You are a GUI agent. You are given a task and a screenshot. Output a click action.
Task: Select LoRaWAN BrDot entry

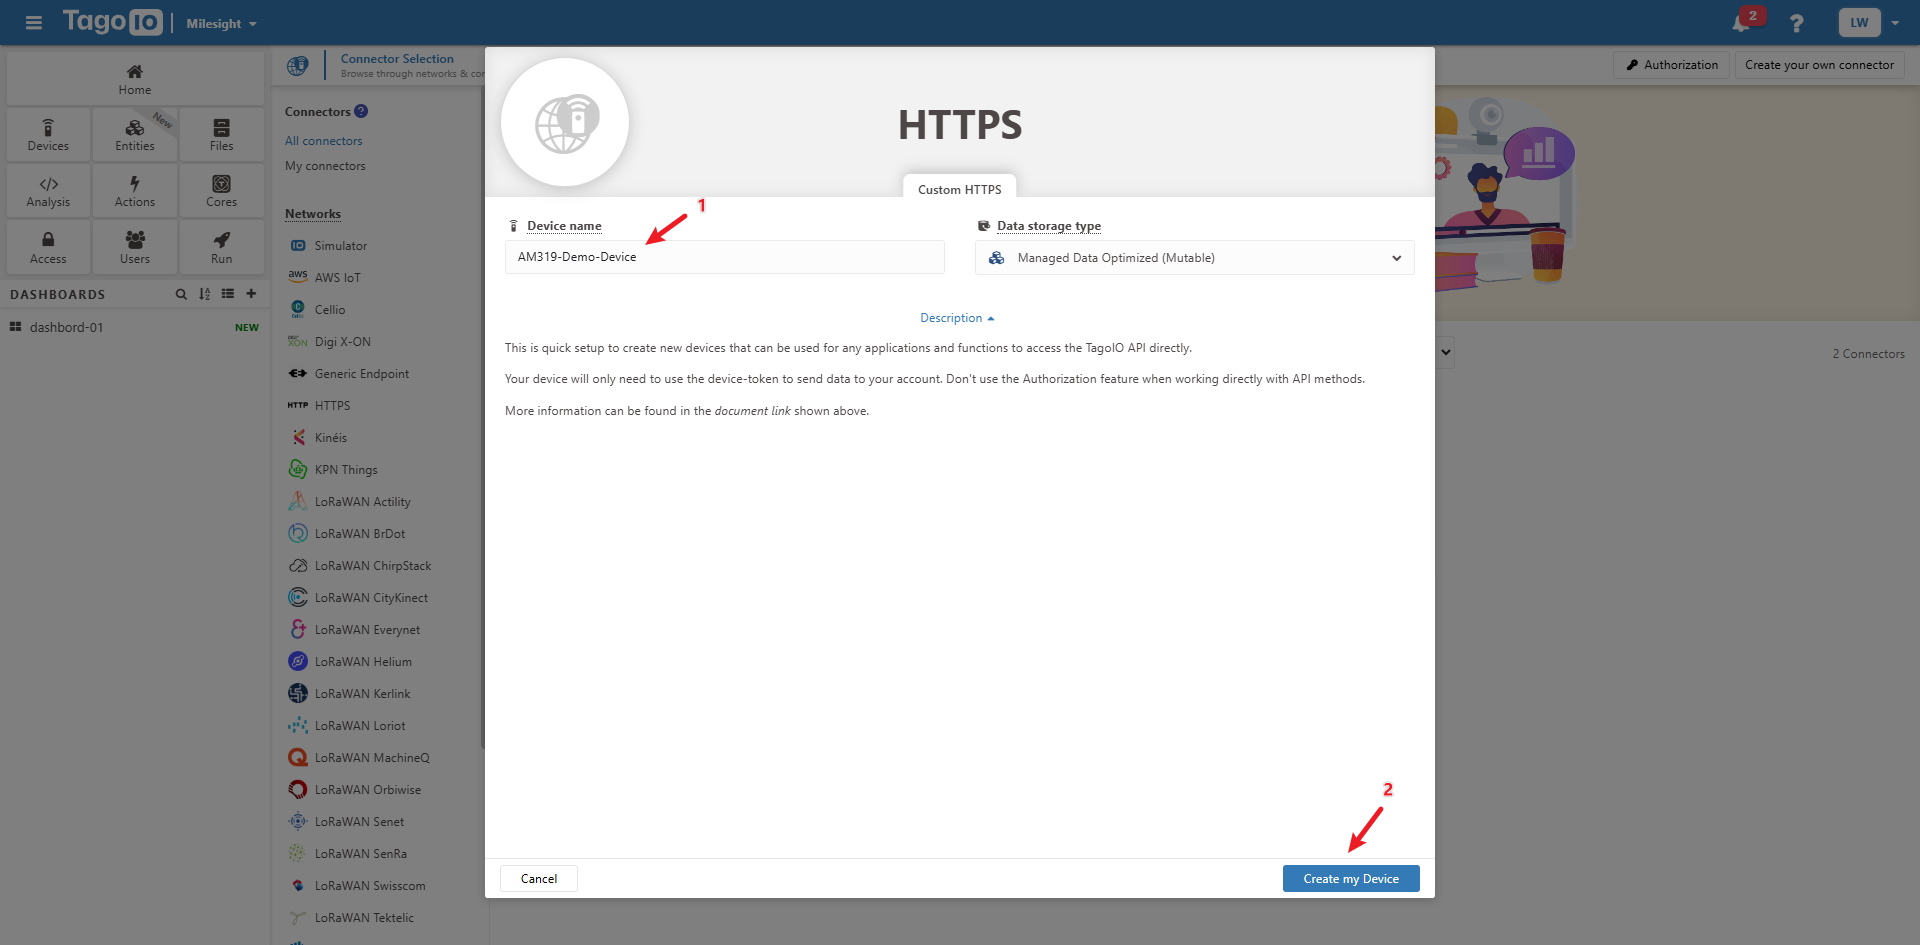tap(359, 534)
